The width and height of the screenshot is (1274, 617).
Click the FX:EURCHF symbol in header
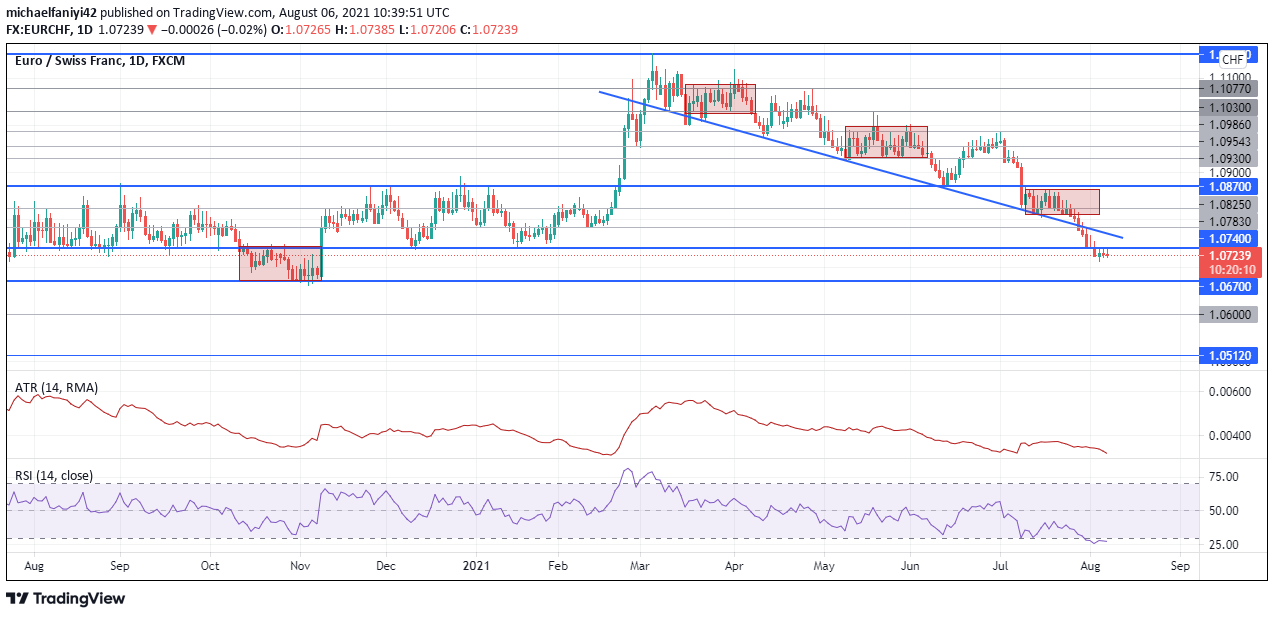coord(37,30)
